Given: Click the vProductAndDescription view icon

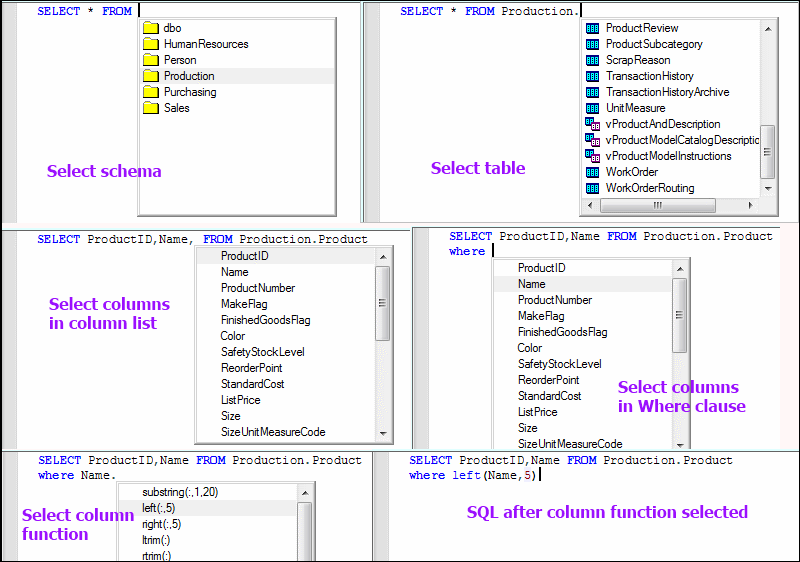Looking at the screenshot, I should (592, 124).
